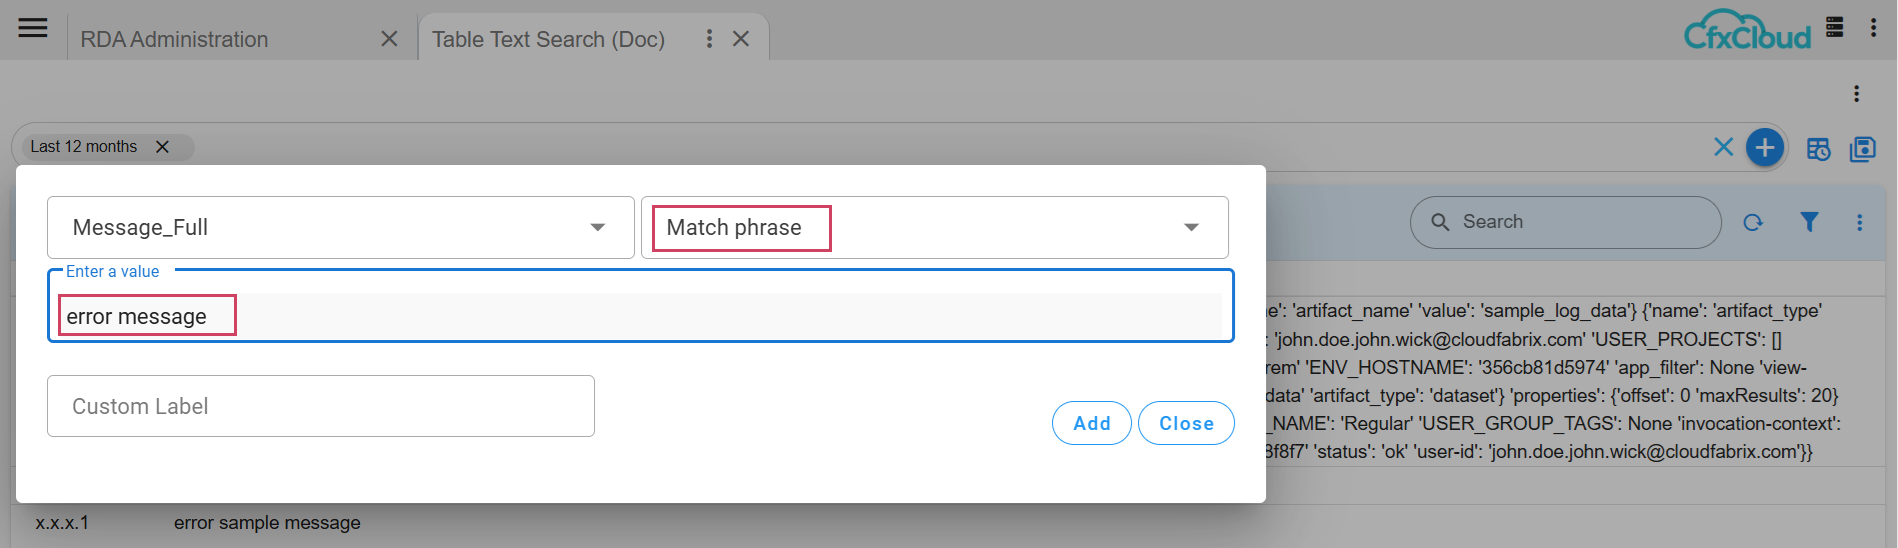Open the hamburger main menu
The width and height of the screenshot is (1898, 548).
[33, 28]
